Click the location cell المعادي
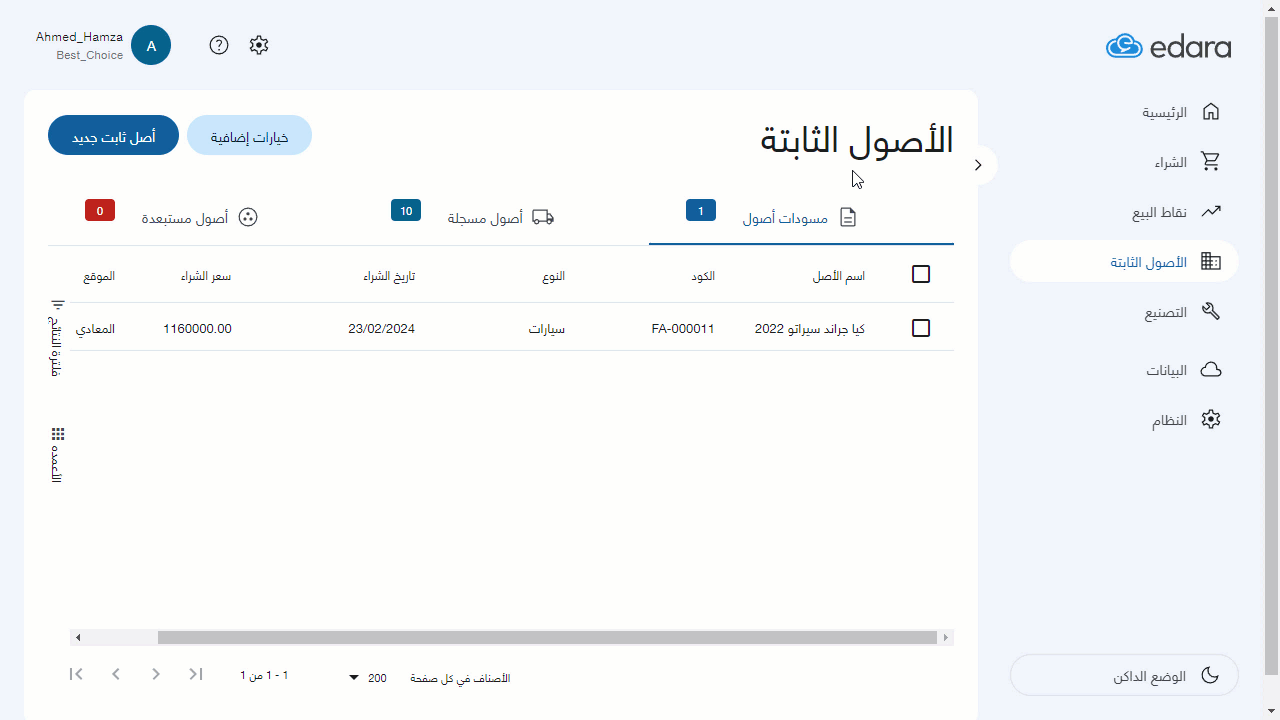Screen dimensions: 1280x720 [96, 328]
